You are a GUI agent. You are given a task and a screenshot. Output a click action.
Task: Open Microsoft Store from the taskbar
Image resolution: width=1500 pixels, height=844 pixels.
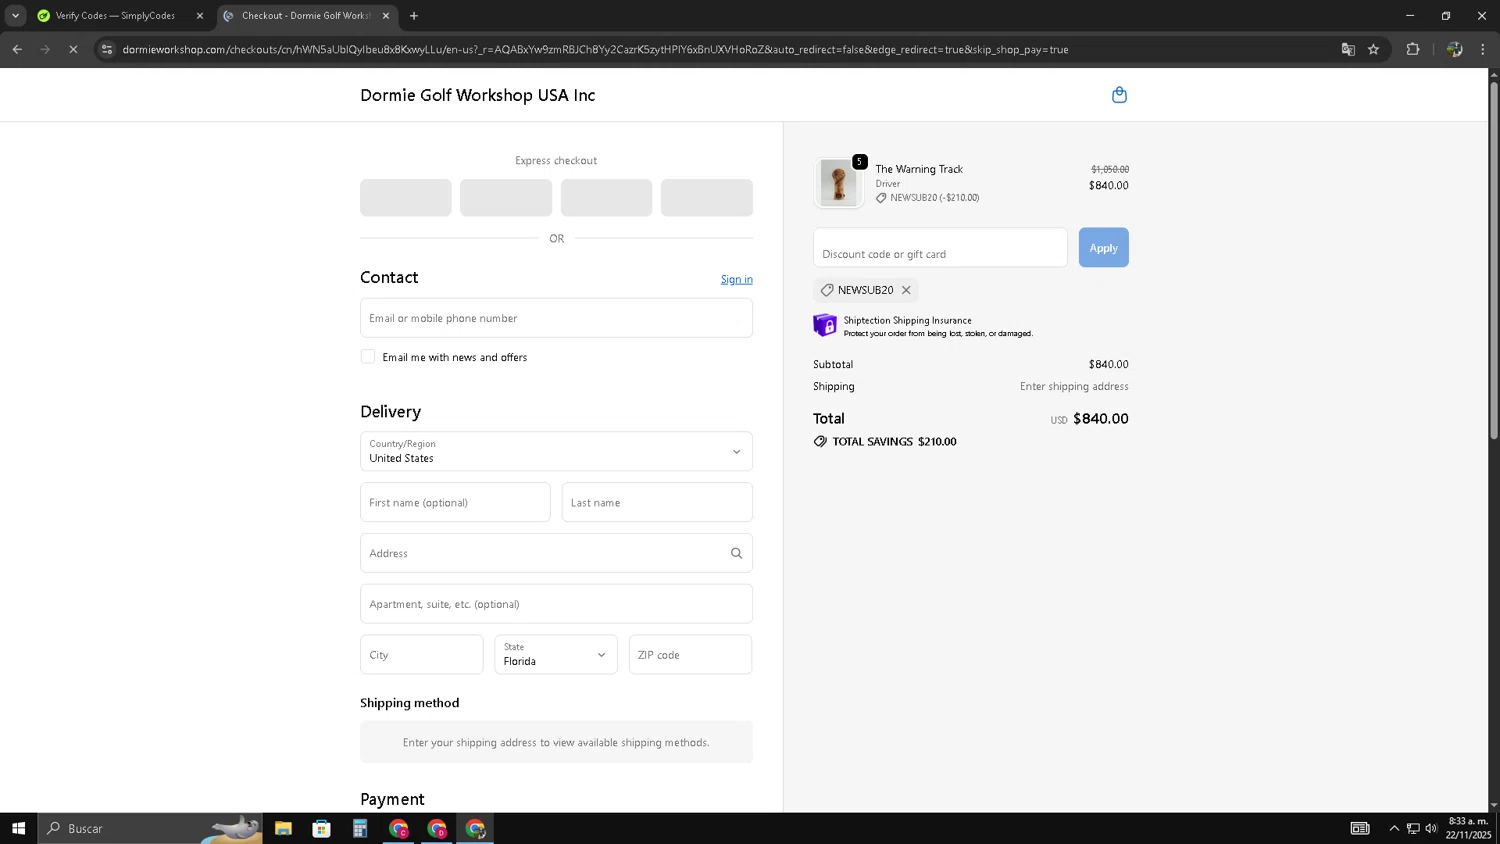pyautogui.click(x=321, y=828)
